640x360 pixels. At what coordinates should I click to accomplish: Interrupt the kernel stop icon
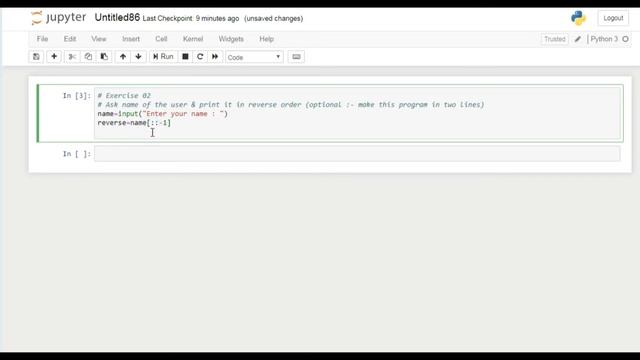tap(185, 57)
